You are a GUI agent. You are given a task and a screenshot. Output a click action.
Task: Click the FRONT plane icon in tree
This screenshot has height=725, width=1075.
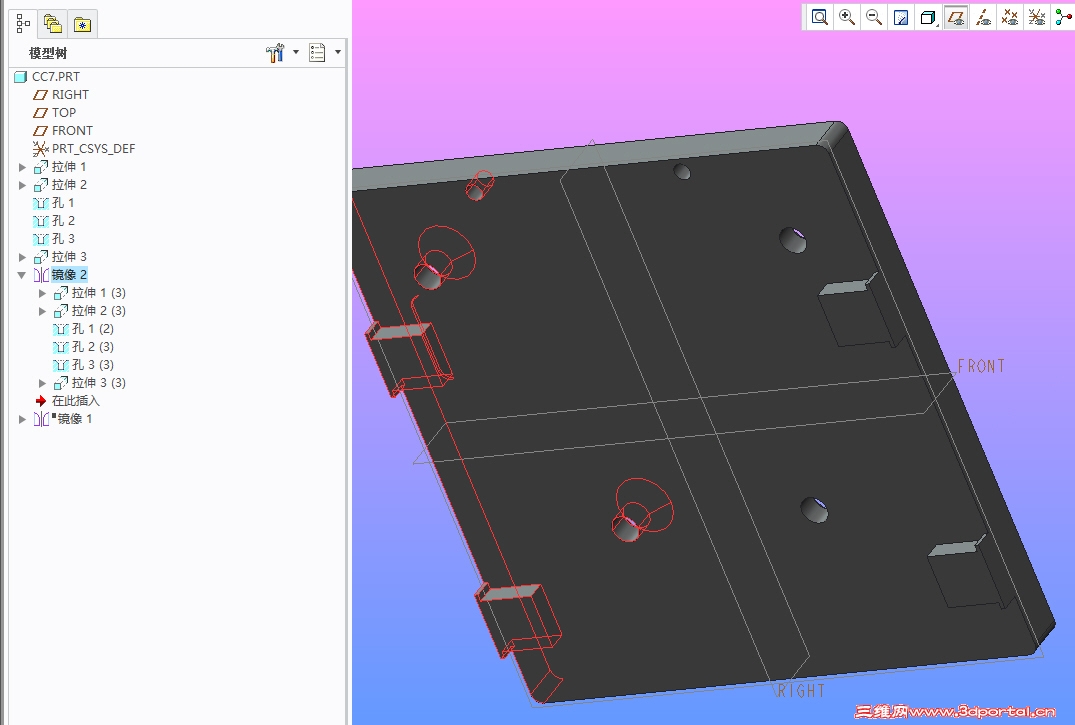point(40,130)
